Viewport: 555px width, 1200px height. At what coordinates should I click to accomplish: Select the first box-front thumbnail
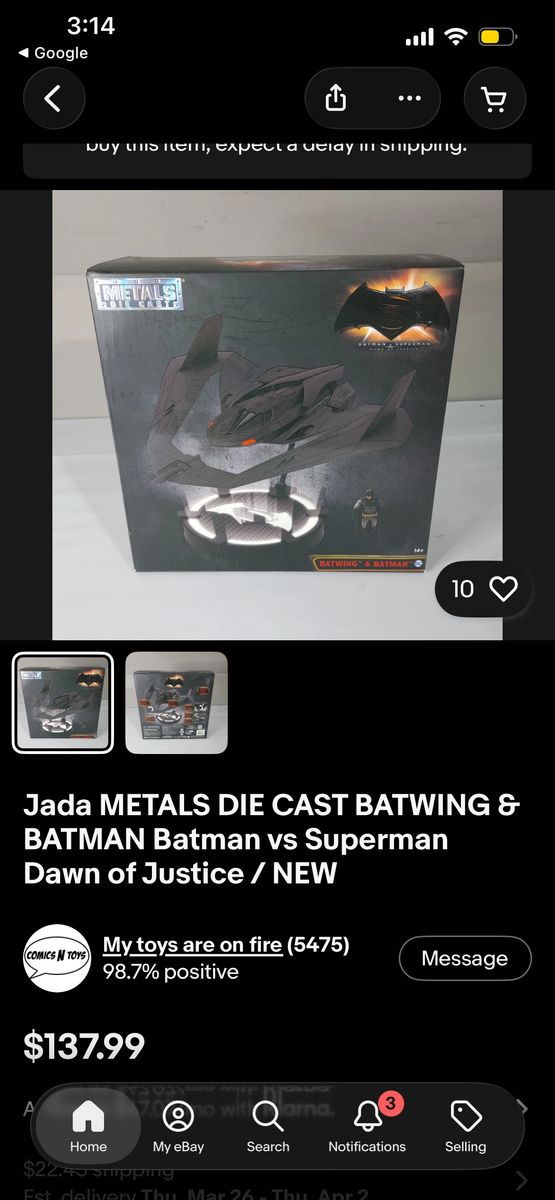click(63, 702)
